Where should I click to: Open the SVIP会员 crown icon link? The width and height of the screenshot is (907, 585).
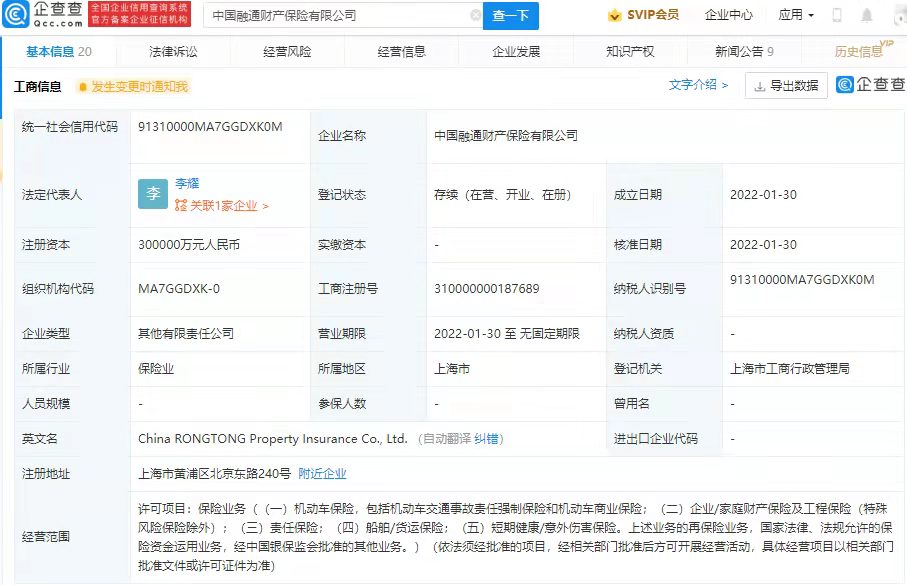tap(644, 15)
